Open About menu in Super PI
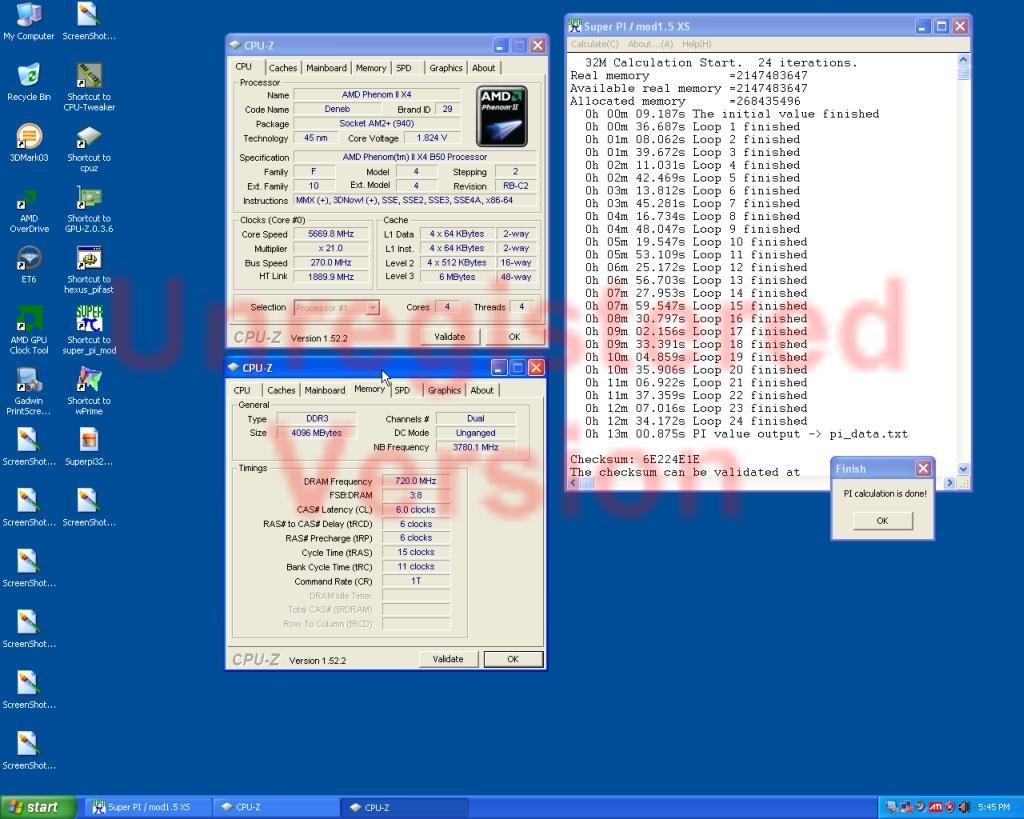Screen dimensions: 1024x819 click(650, 44)
